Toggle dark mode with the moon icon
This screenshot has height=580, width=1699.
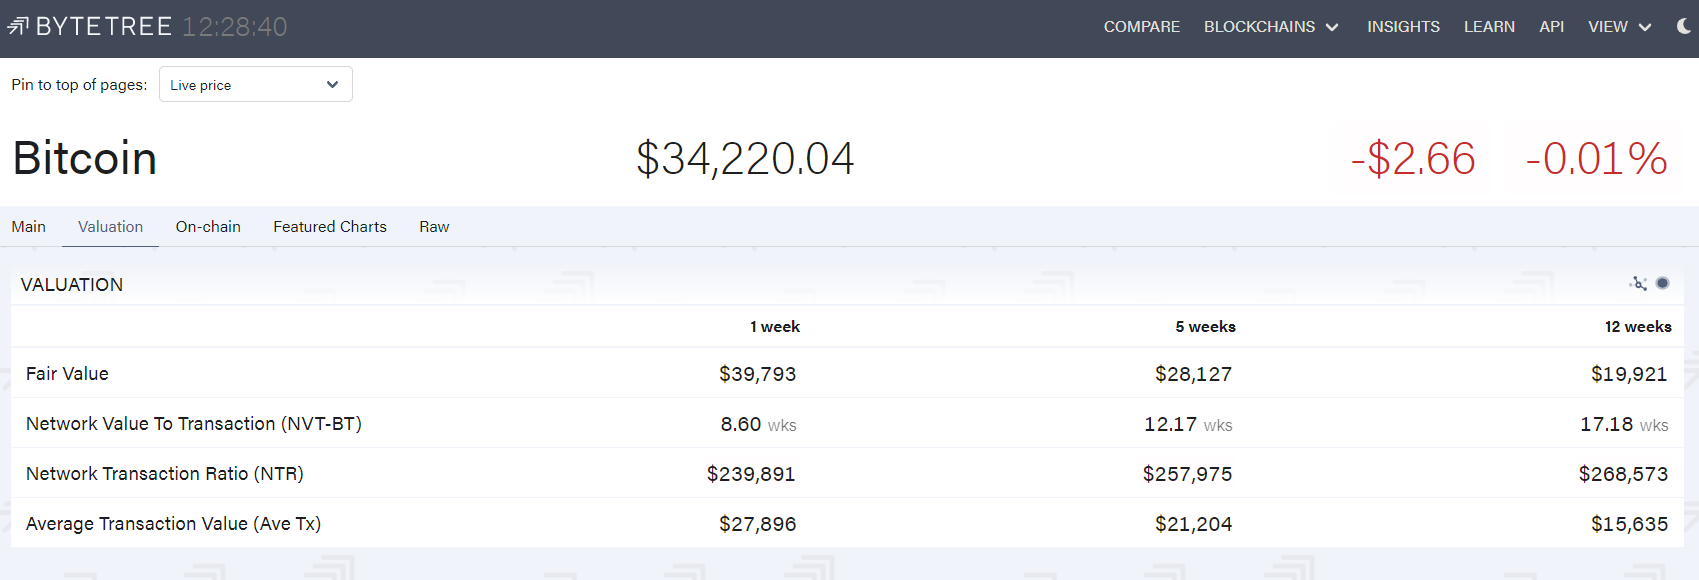[1684, 27]
